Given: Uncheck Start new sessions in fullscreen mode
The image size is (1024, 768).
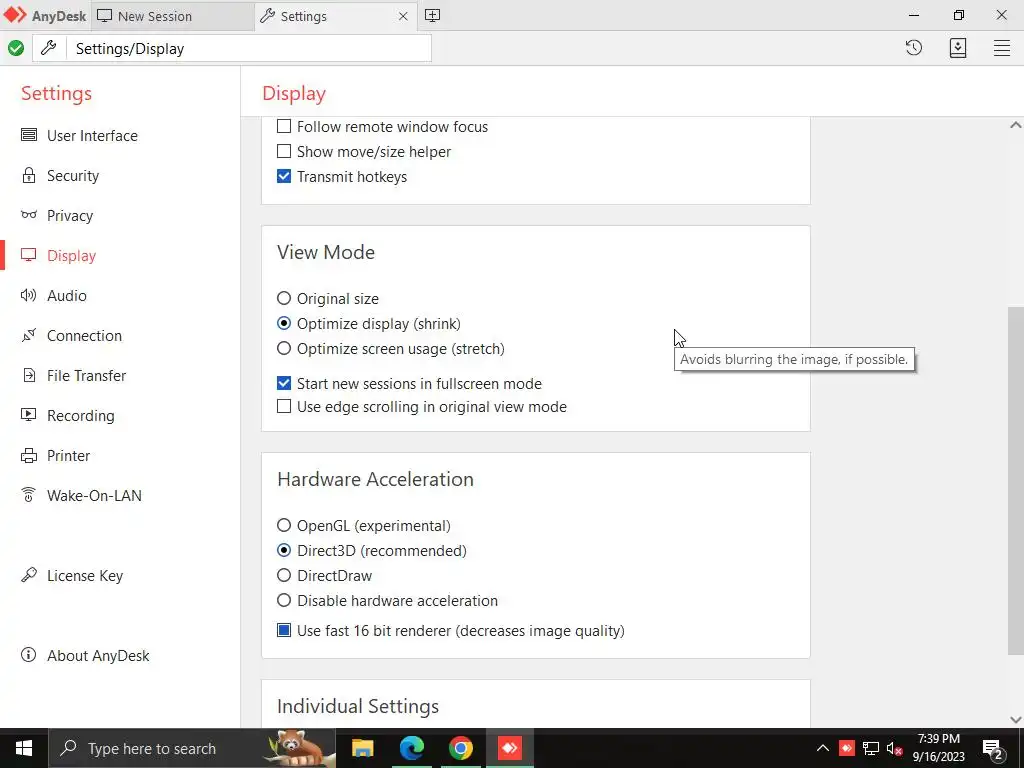Looking at the screenshot, I should tap(284, 383).
